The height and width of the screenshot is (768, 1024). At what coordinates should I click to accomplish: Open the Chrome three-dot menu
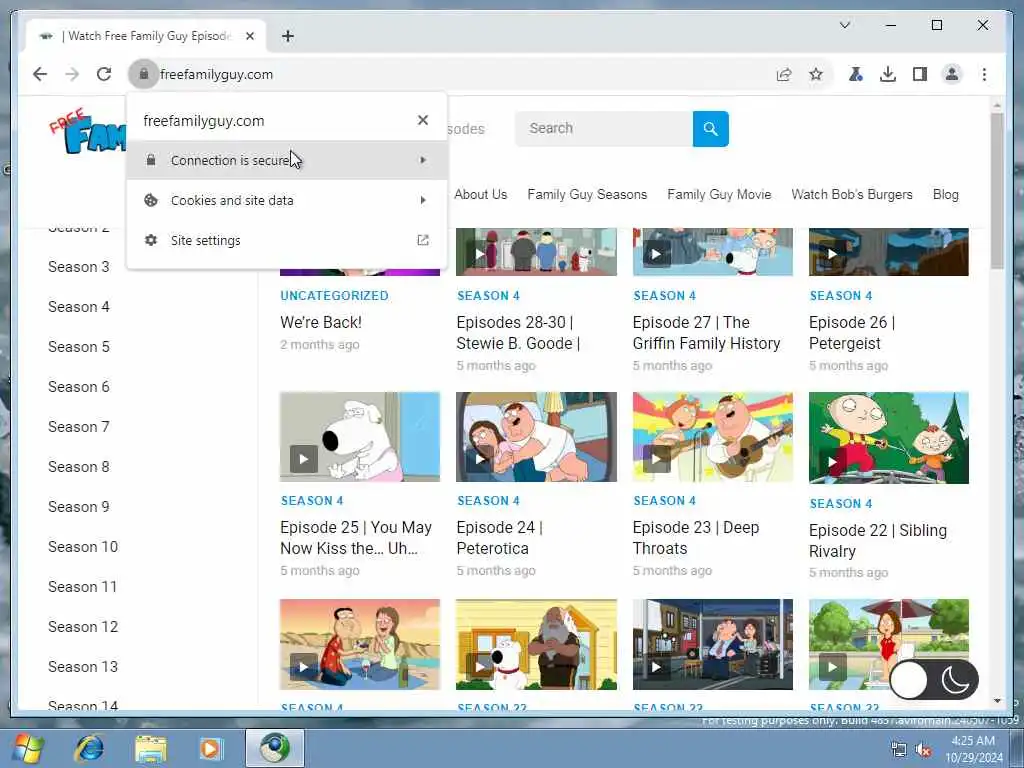pos(984,74)
